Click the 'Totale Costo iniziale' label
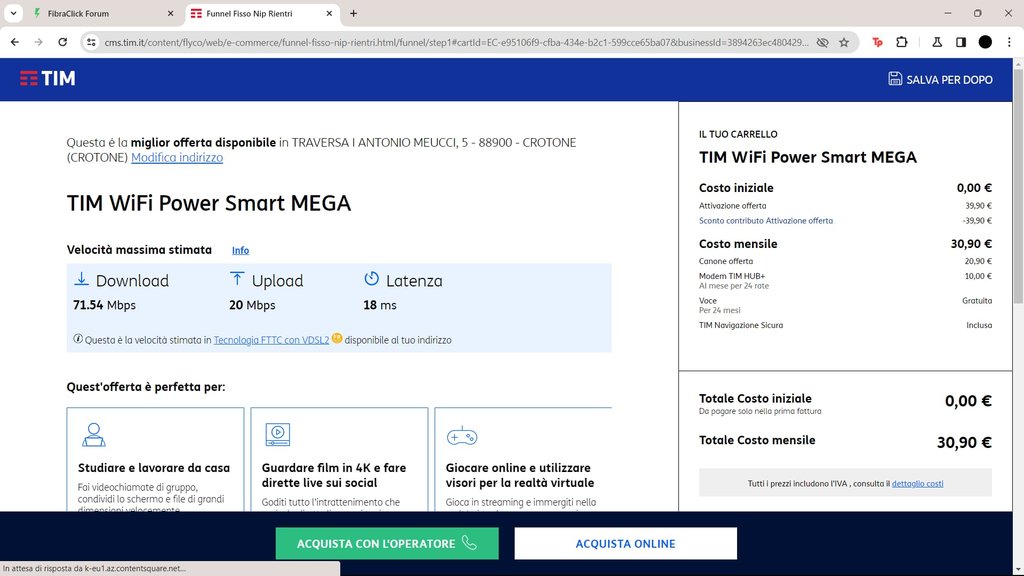This screenshot has width=1024, height=576. (755, 398)
